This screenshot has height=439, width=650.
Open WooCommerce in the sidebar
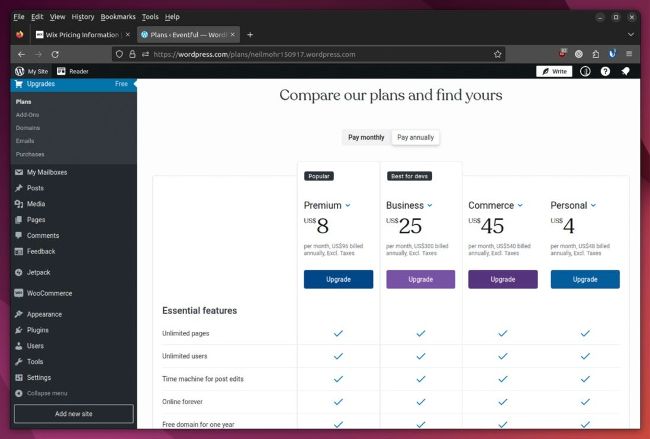point(48,293)
